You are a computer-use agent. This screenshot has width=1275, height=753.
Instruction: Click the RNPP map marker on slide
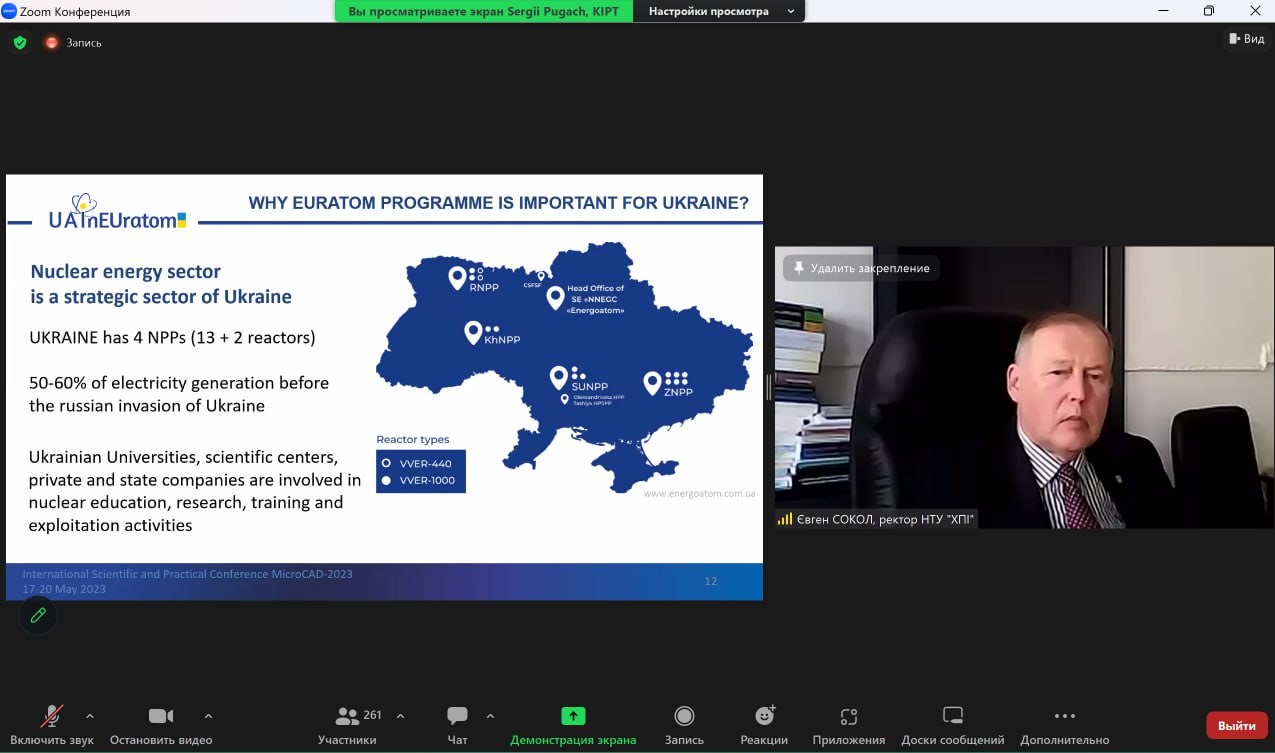(457, 278)
